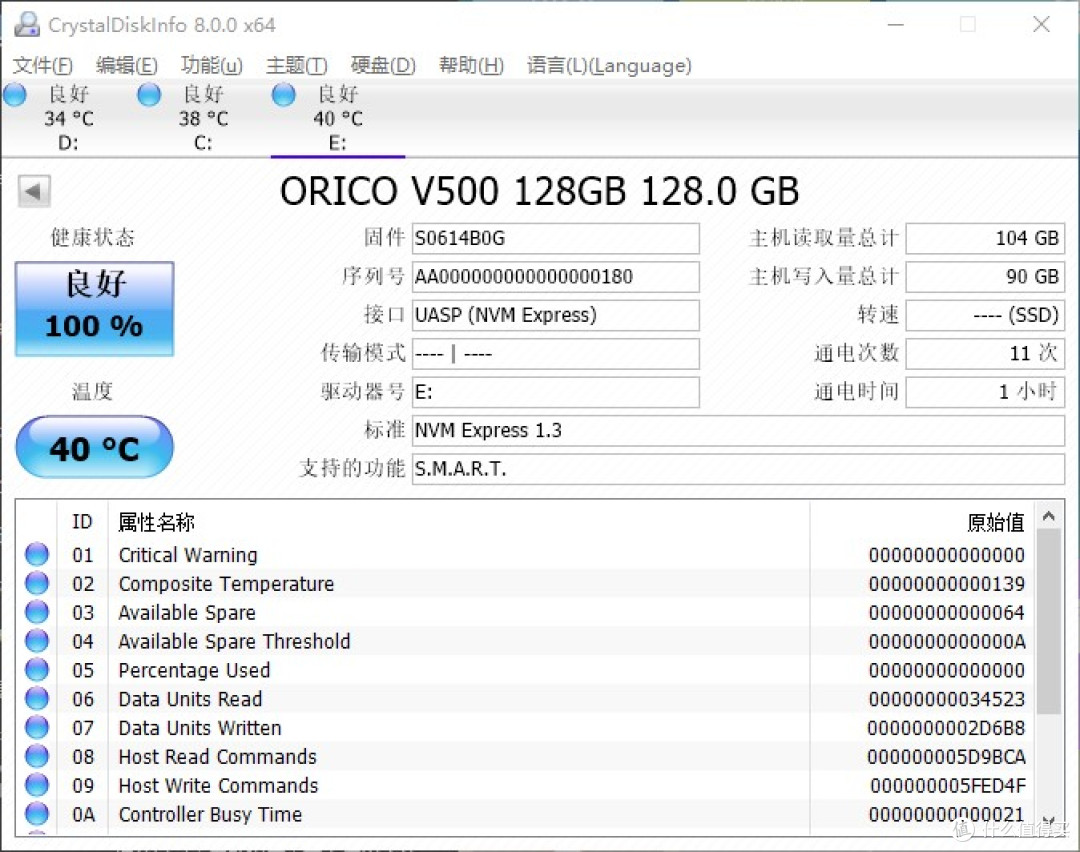Click the ID column header
1080x852 pixels.
pos(82,522)
